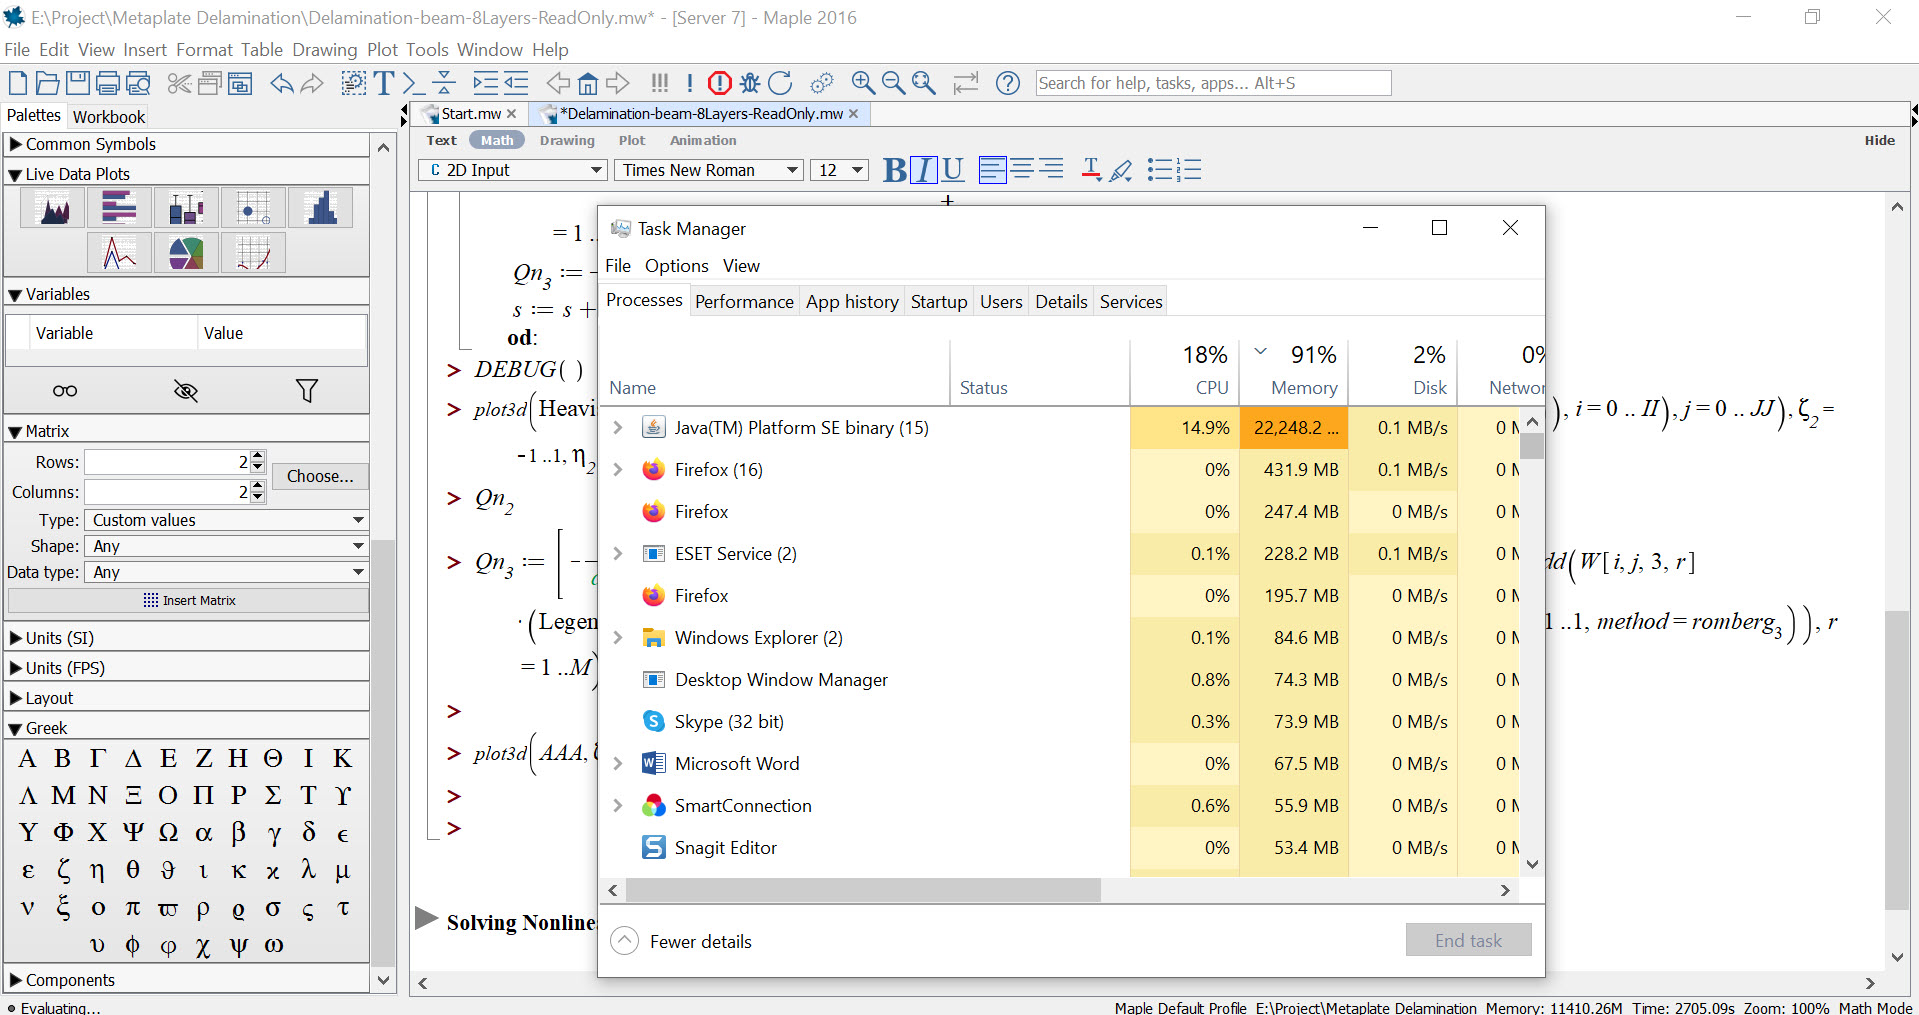This screenshot has width=1919, height=1015.
Task: Apply a bulleted list format
Action: [1159, 170]
